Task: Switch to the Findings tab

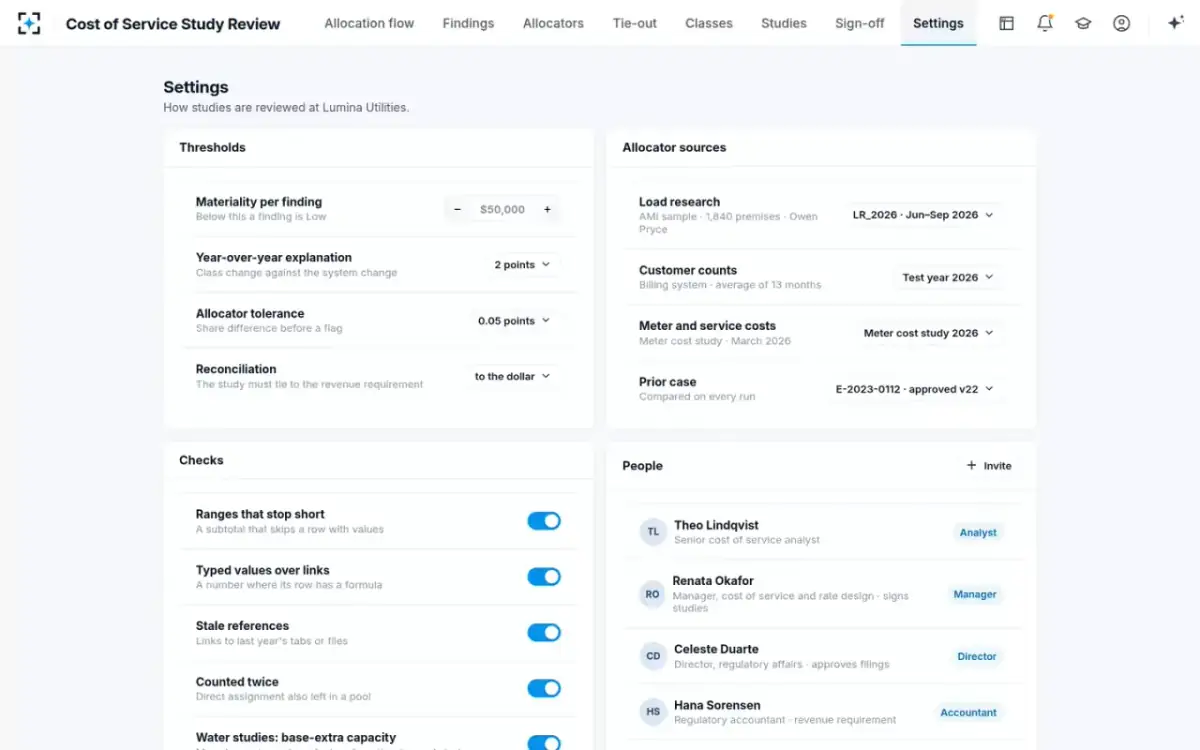Action: pos(468,23)
